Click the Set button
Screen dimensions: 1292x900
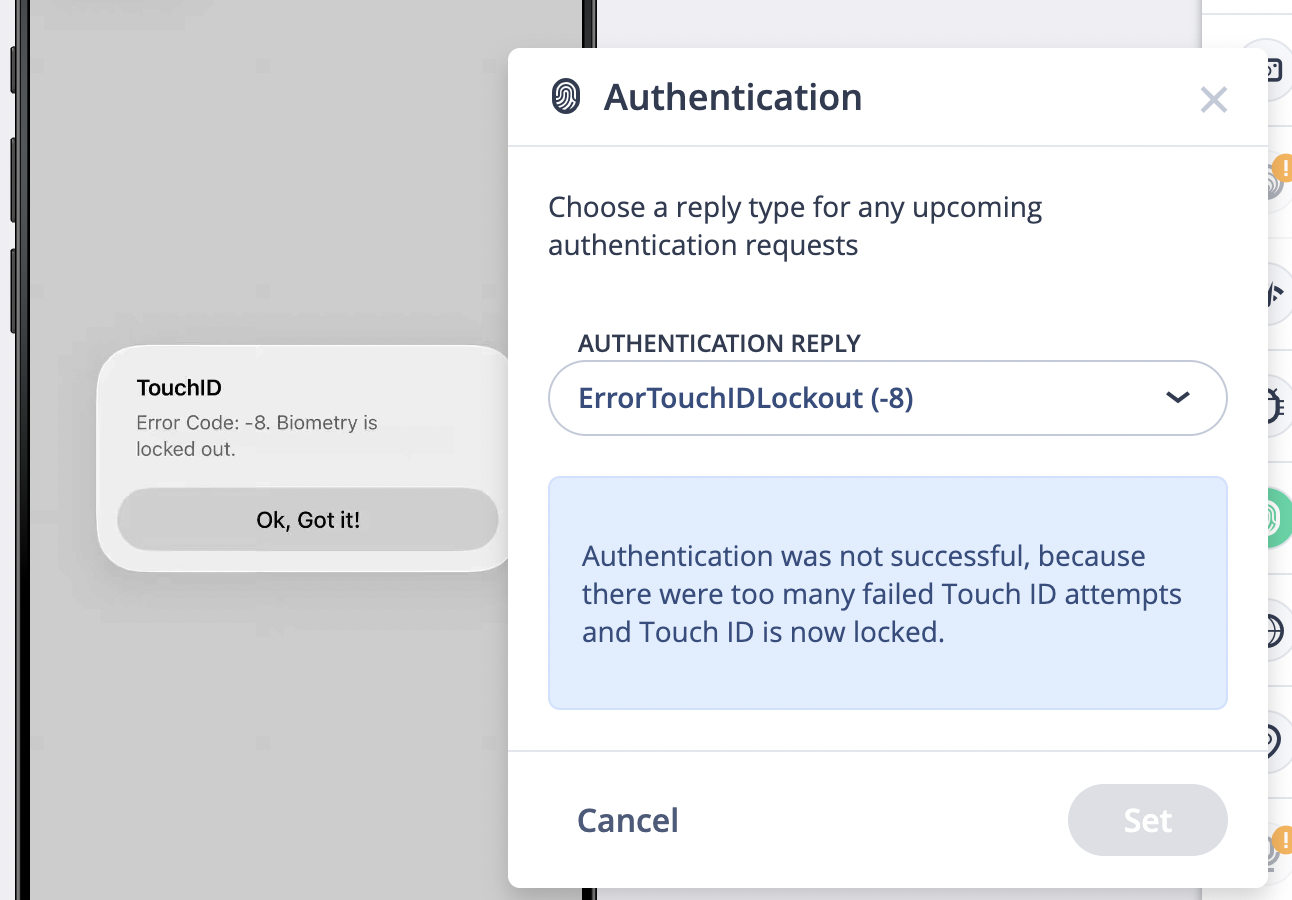tap(1147, 820)
